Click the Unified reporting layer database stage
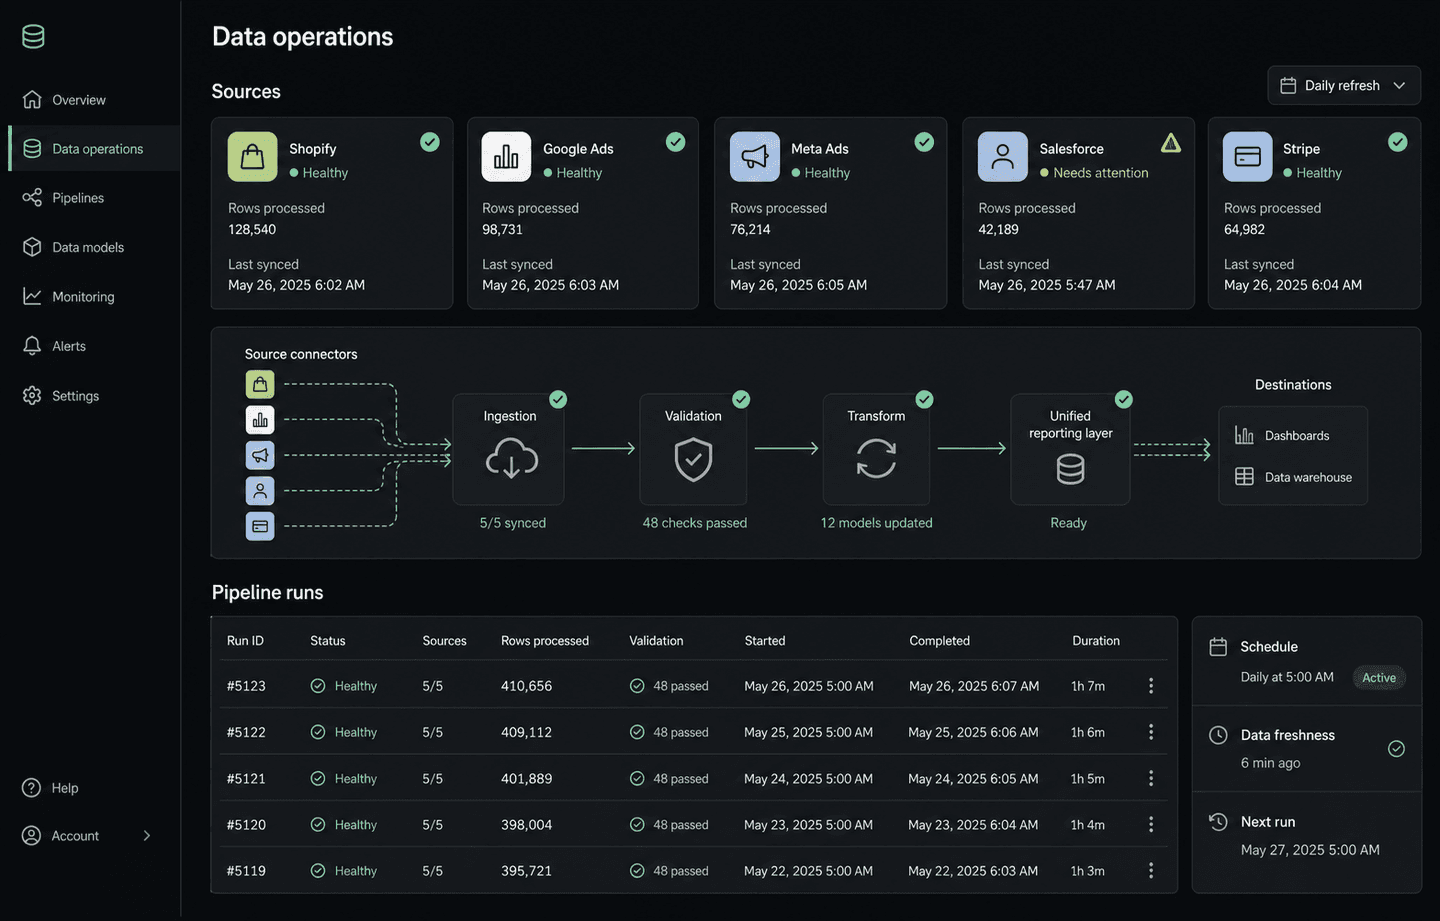The height and width of the screenshot is (921, 1440). click(1070, 449)
